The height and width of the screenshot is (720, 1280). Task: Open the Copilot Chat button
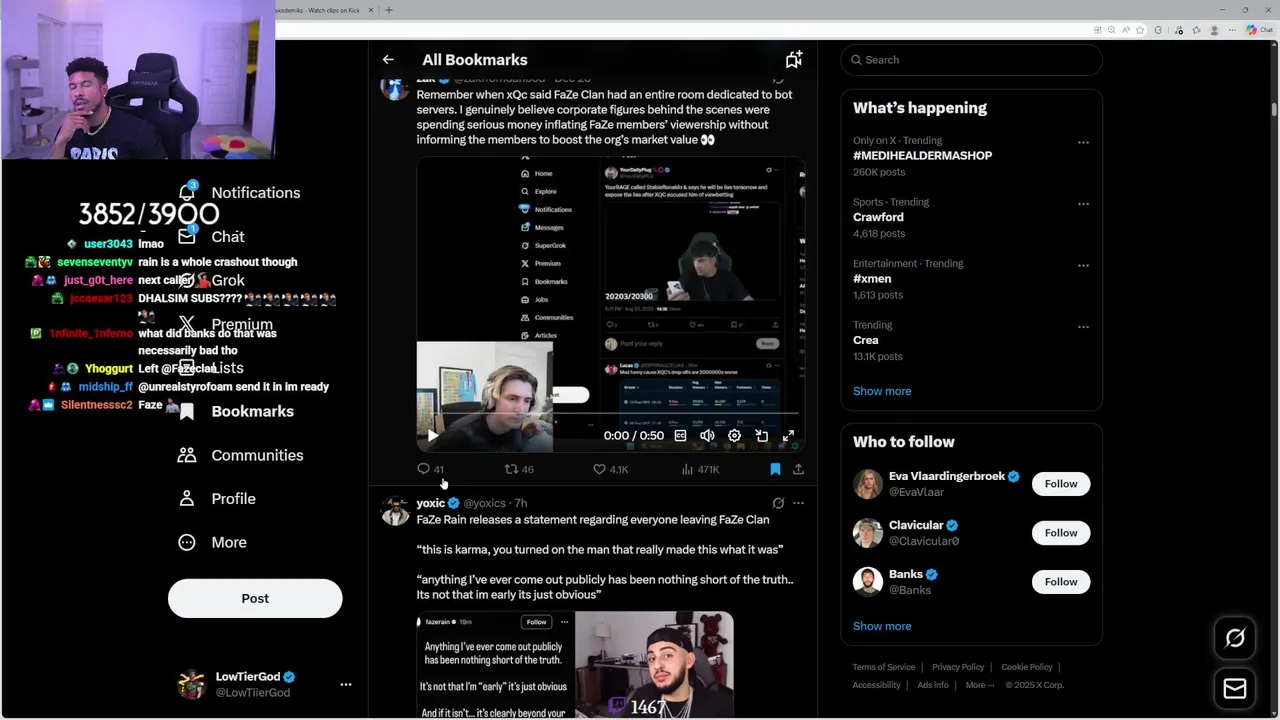[1259, 30]
